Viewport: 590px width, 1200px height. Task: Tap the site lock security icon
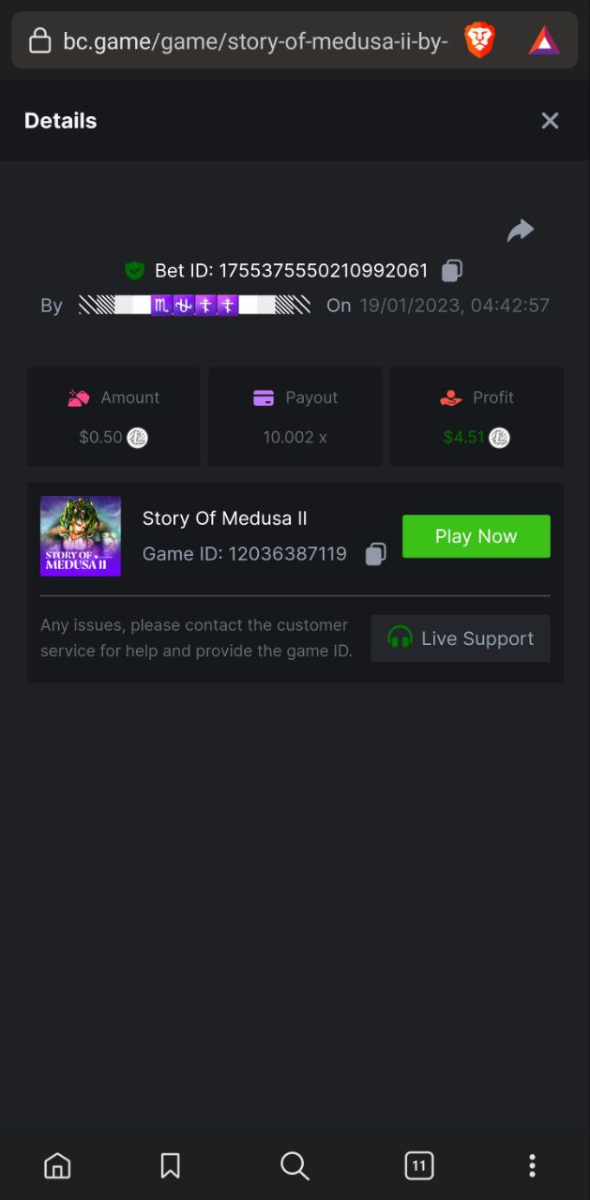(x=40, y=41)
